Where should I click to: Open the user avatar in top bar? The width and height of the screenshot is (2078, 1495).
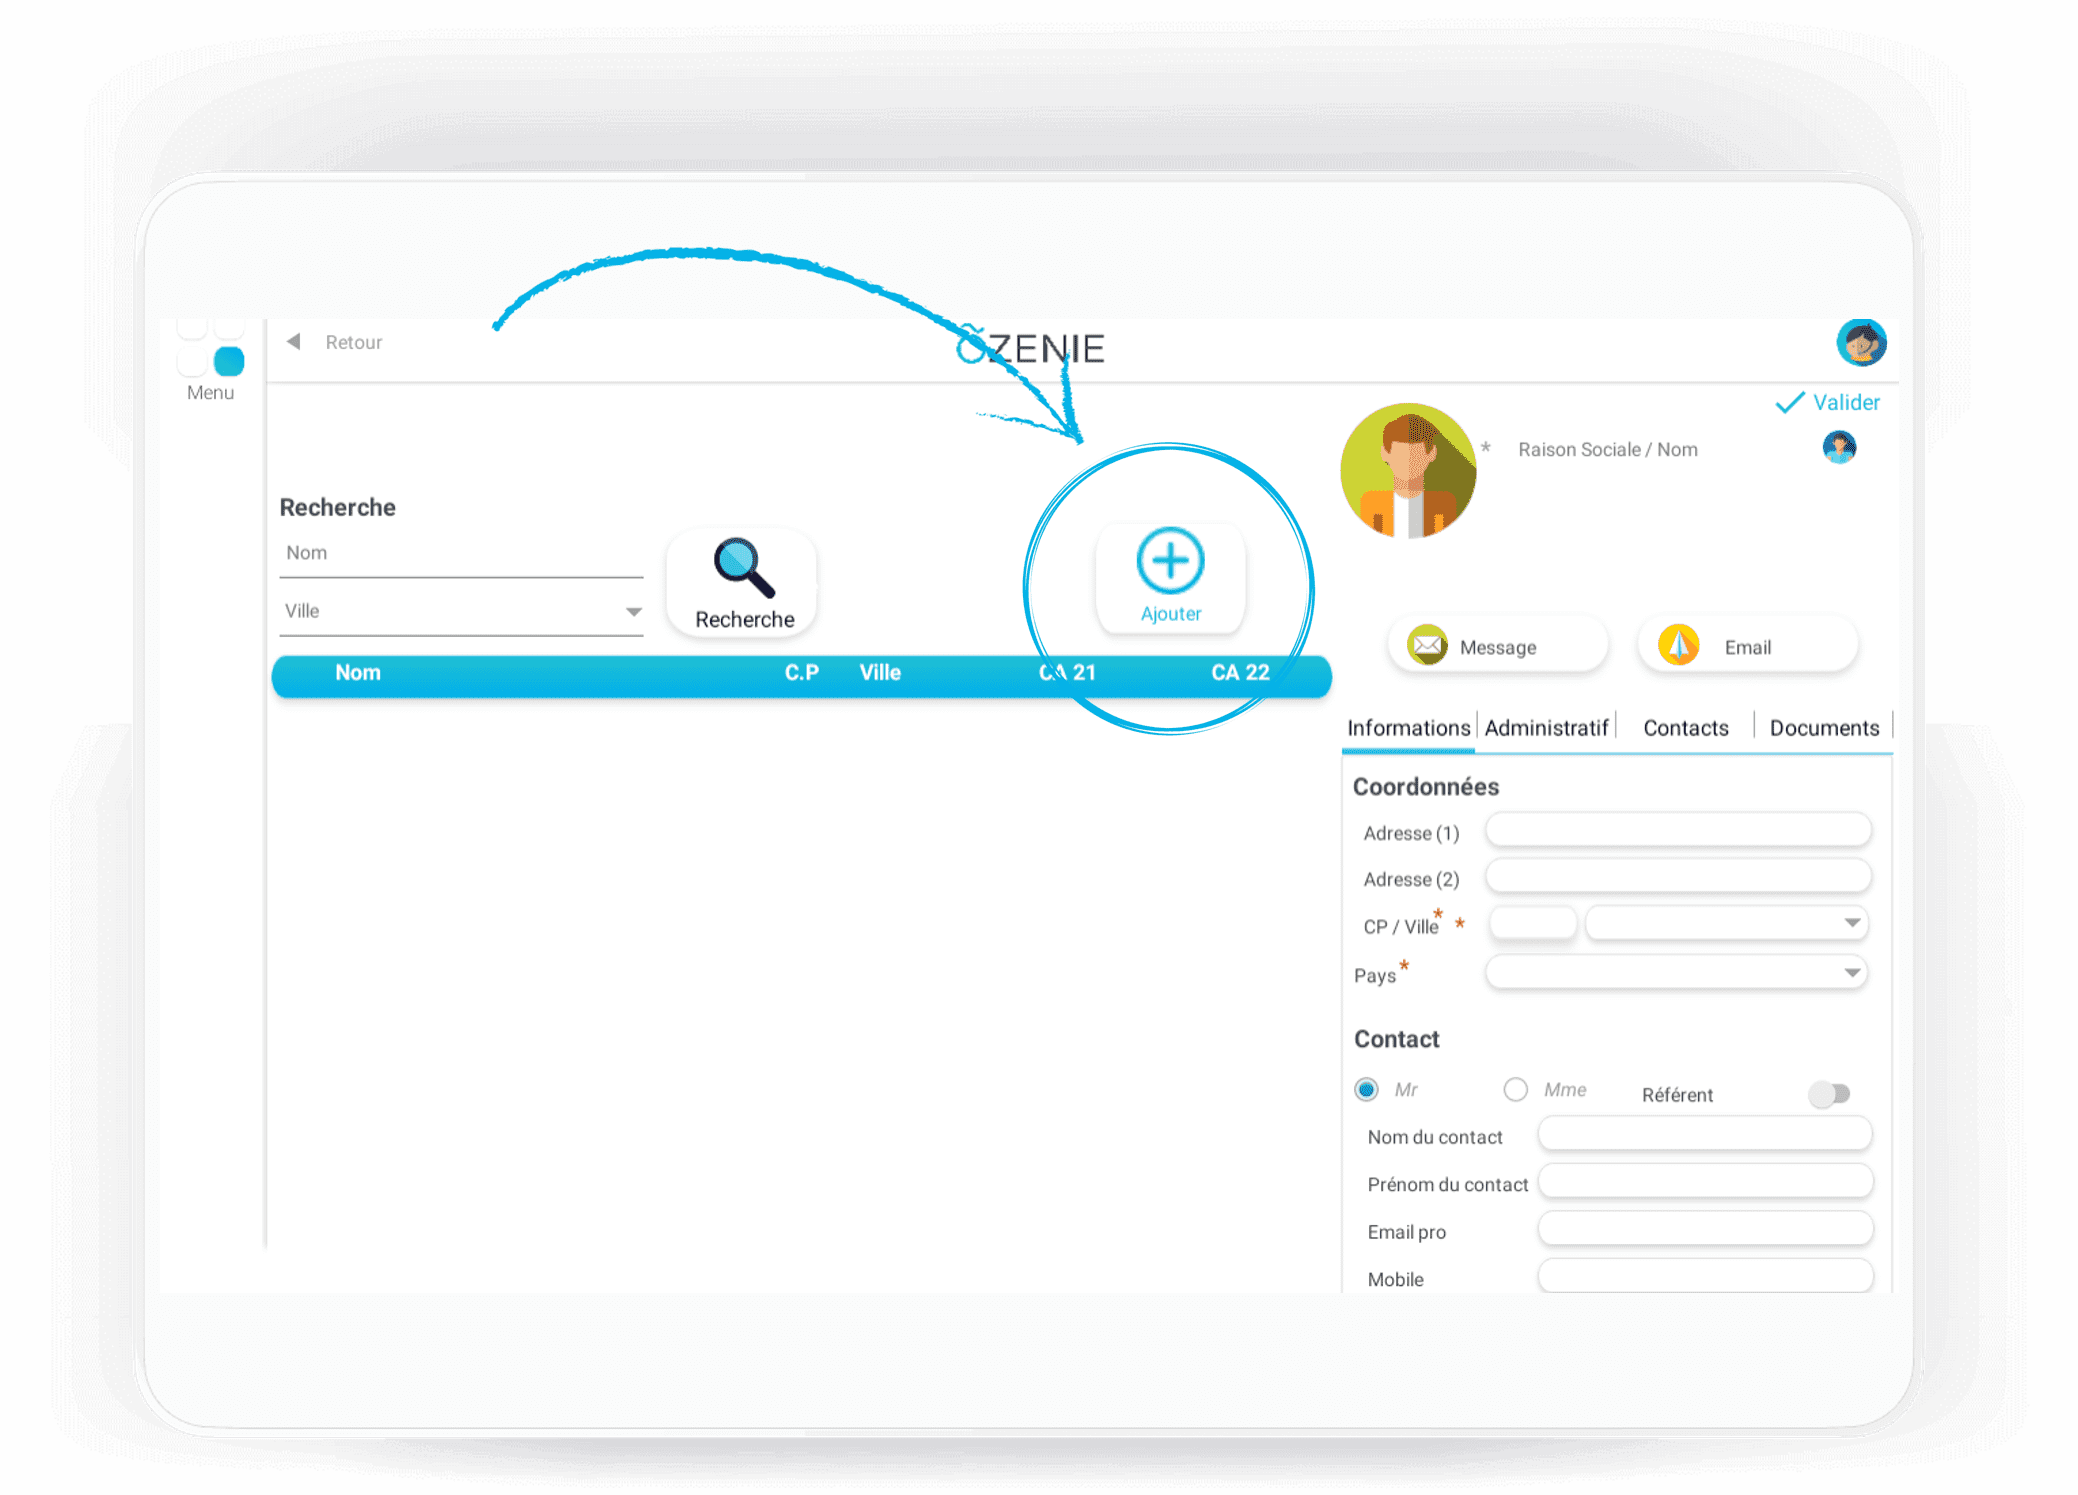click(x=1861, y=343)
